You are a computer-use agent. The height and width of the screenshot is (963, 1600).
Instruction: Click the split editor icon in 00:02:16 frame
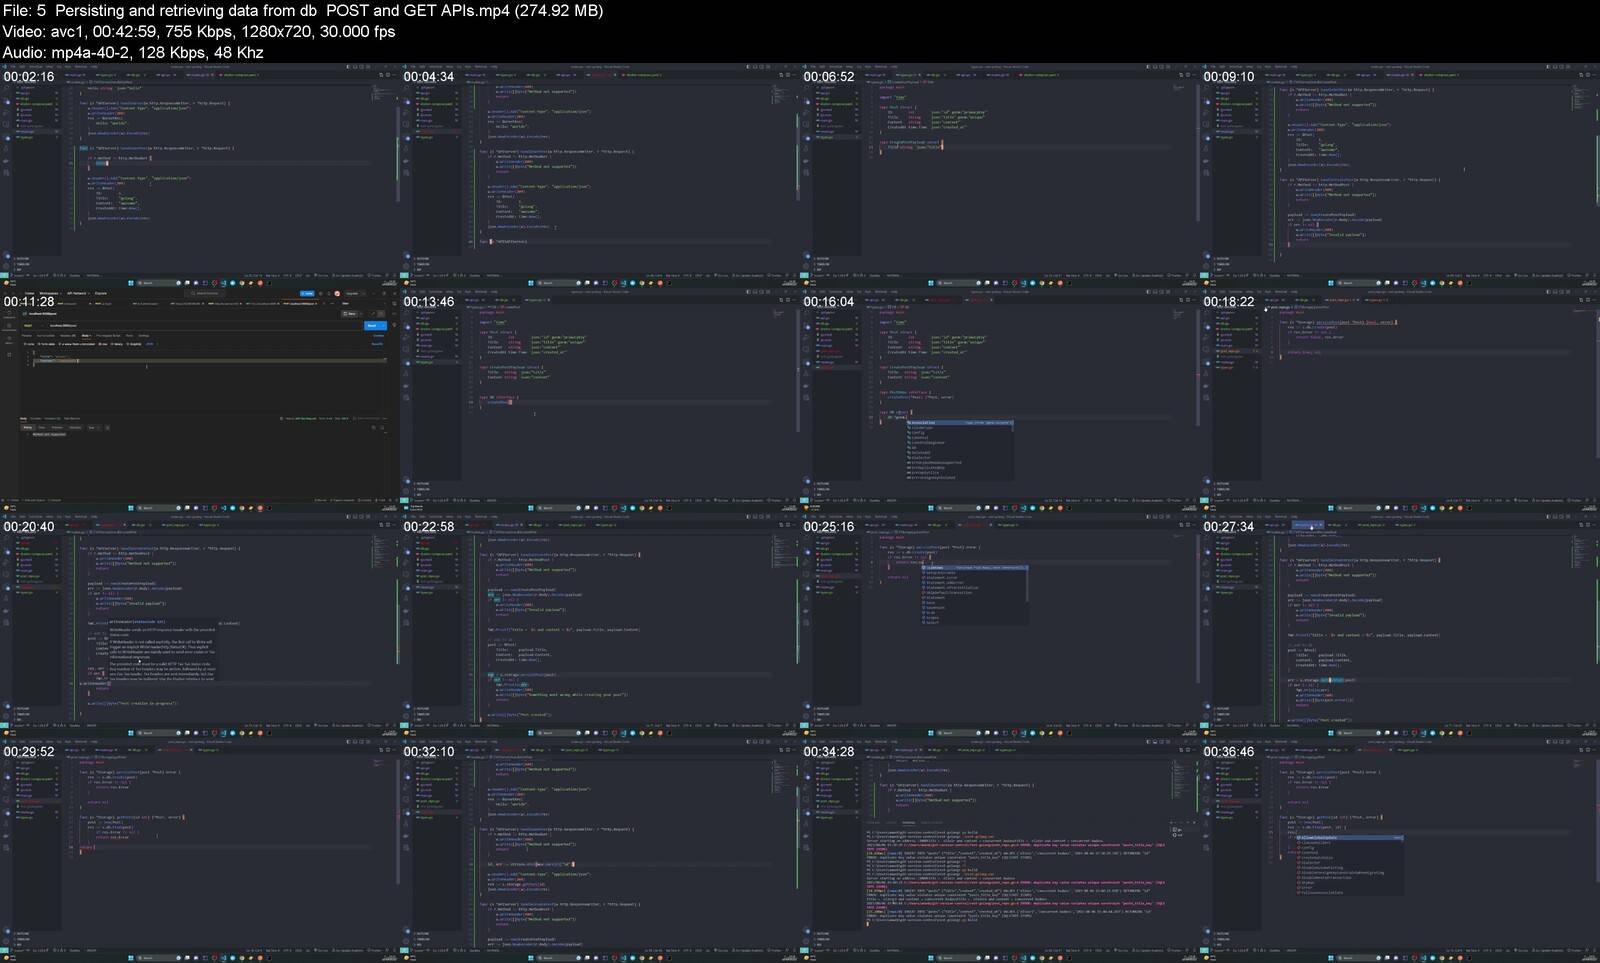coord(381,75)
